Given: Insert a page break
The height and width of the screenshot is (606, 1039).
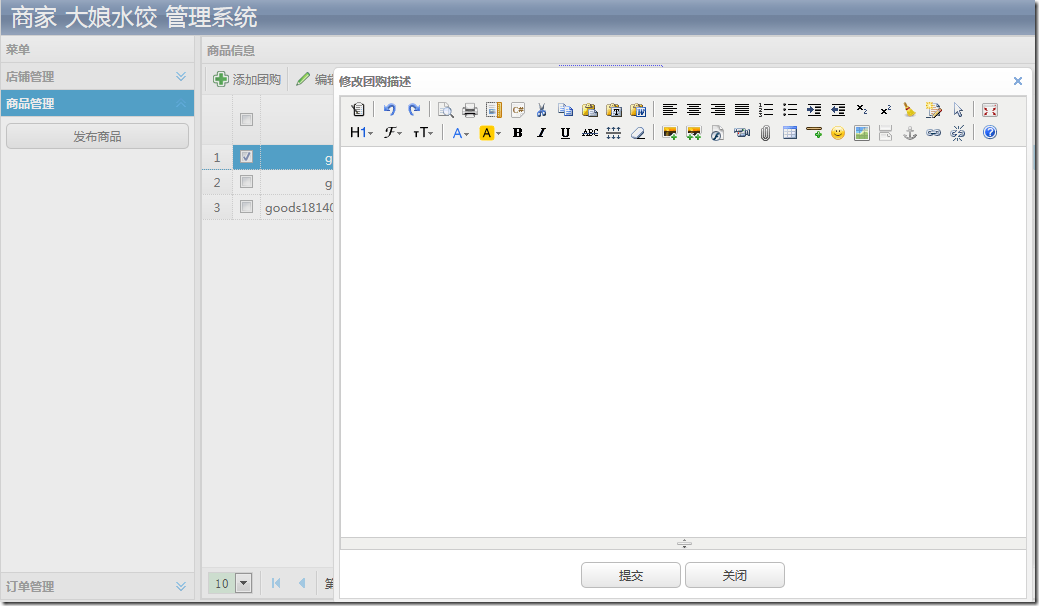Looking at the screenshot, I should tap(885, 132).
